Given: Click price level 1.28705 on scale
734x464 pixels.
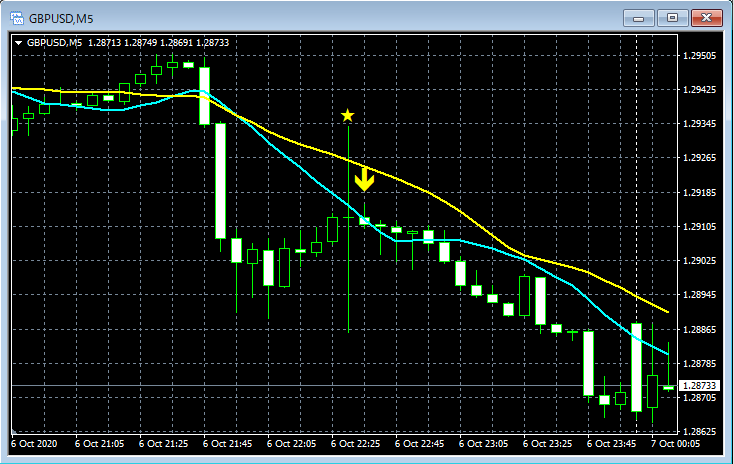Looking at the screenshot, I should [699, 398].
